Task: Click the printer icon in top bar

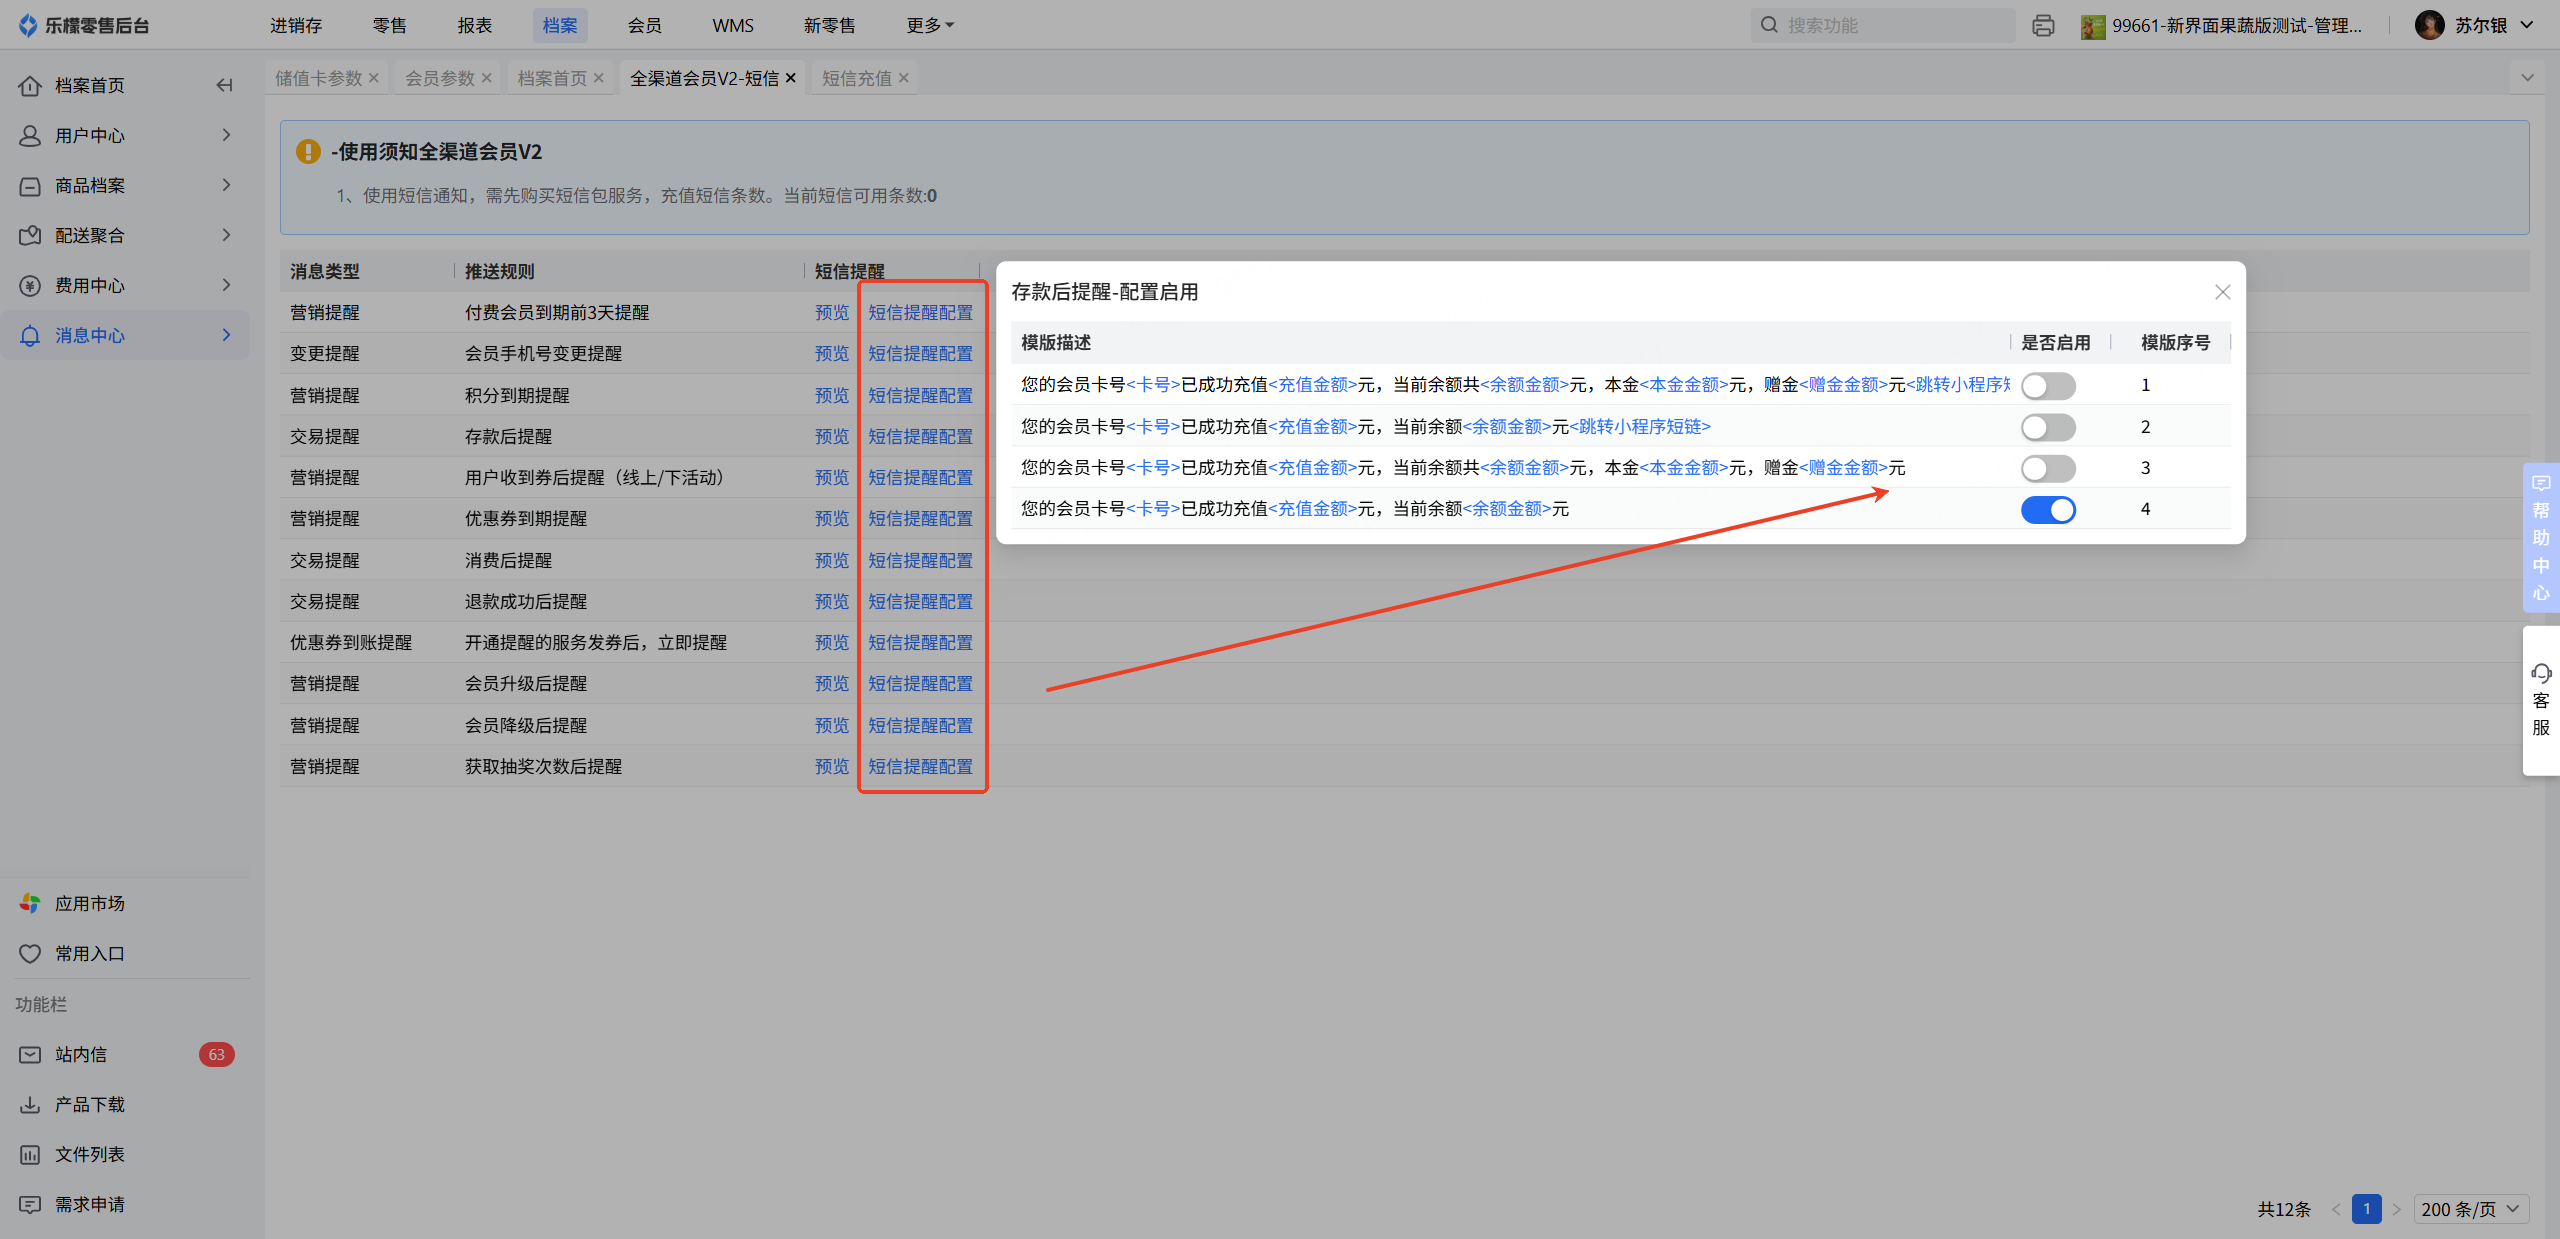Action: 2043,26
